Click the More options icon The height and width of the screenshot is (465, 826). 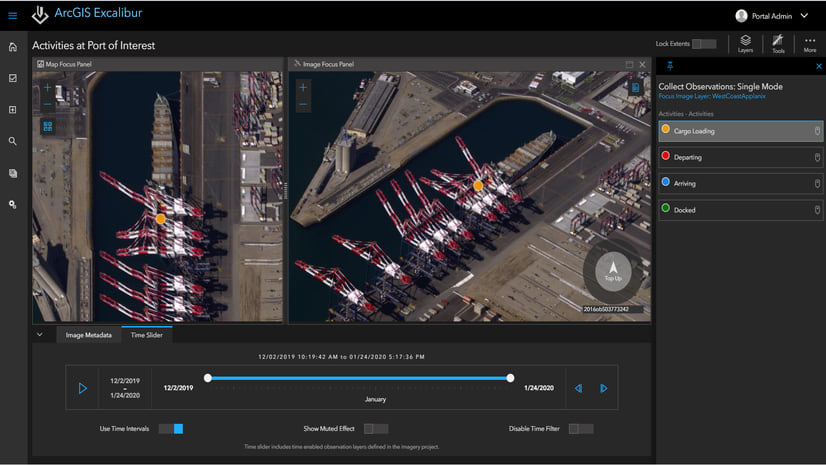pos(810,43)
